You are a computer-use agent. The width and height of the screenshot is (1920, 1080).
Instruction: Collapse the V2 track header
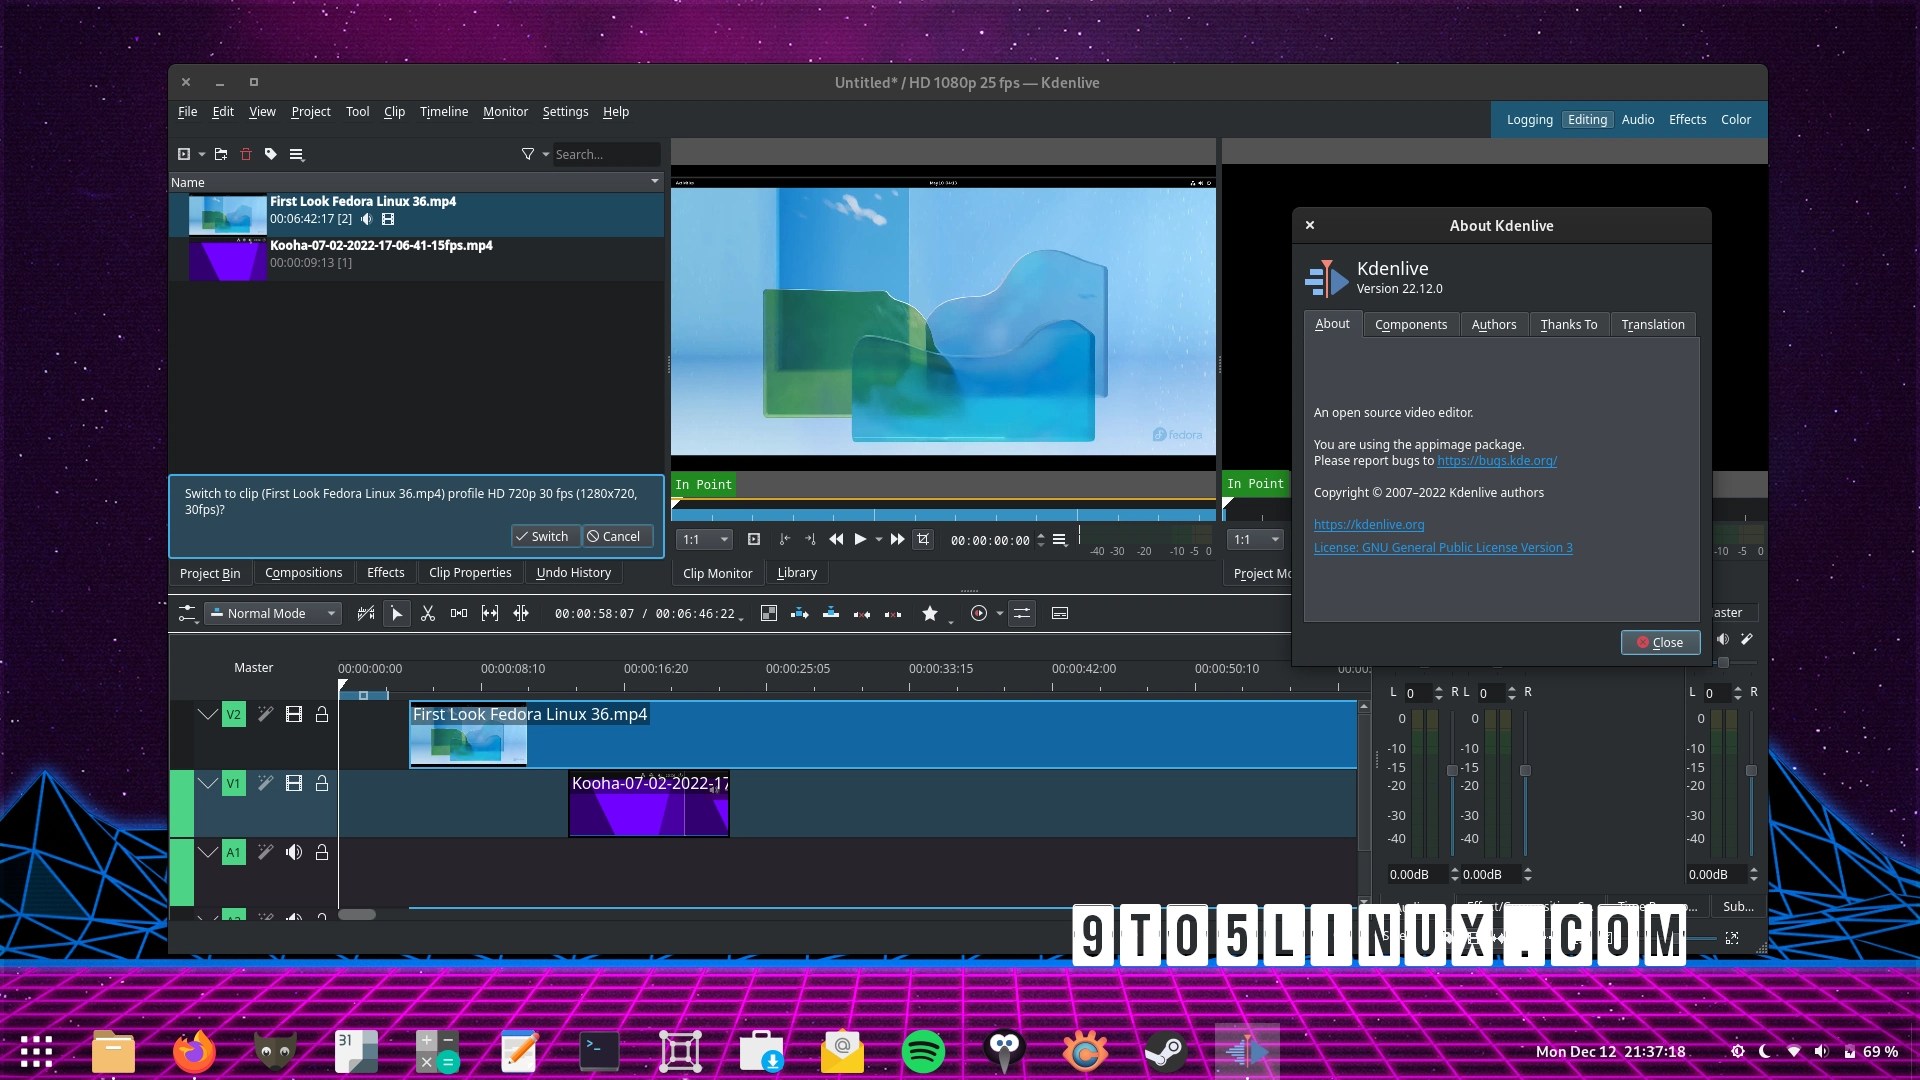tap(207, 714)
